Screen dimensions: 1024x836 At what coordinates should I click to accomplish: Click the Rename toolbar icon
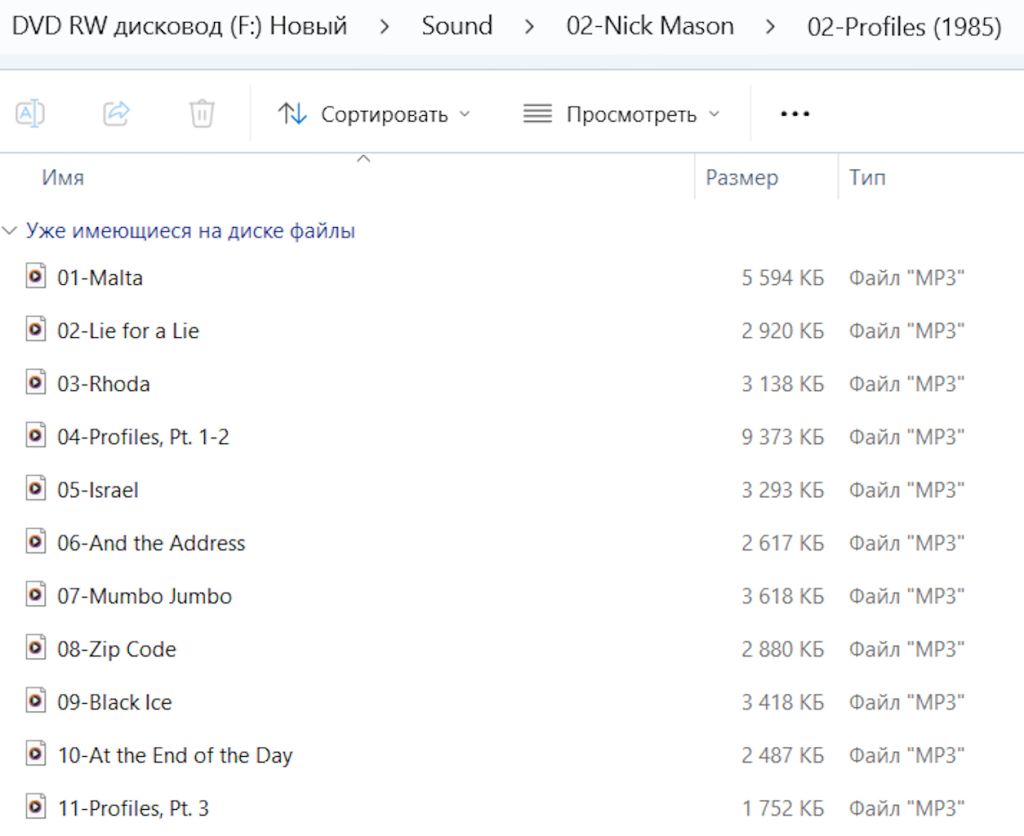point(30,114)
